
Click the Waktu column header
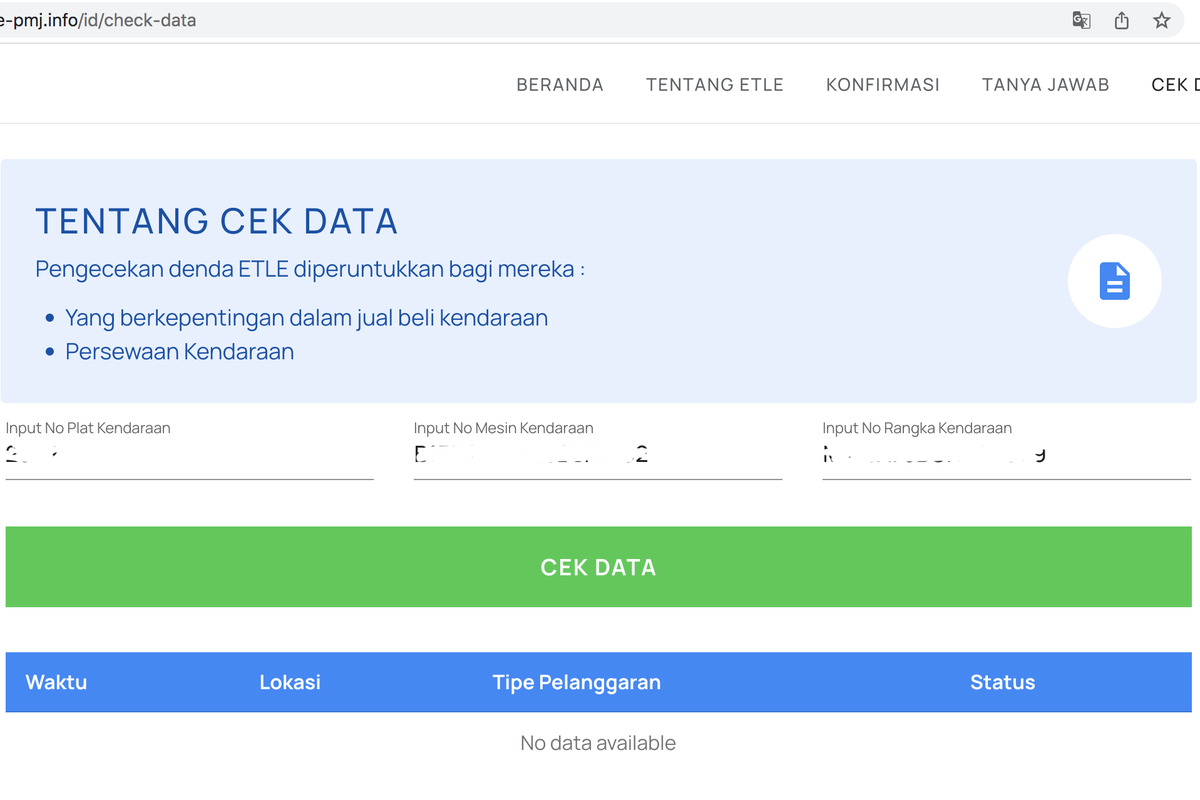(x=55, y=682)
